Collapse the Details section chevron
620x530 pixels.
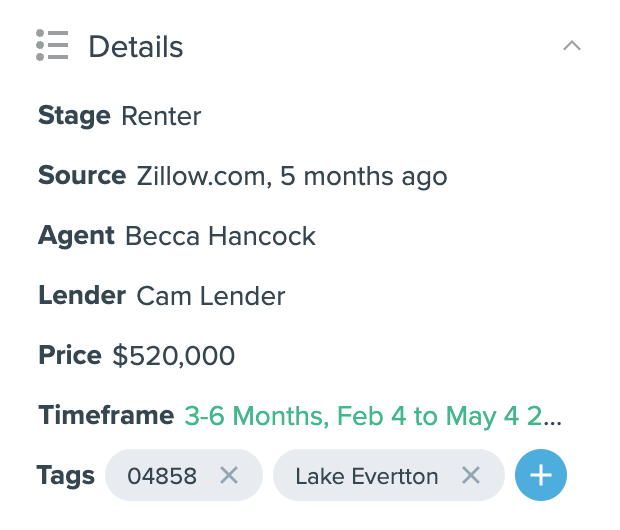tap(572, 46)
